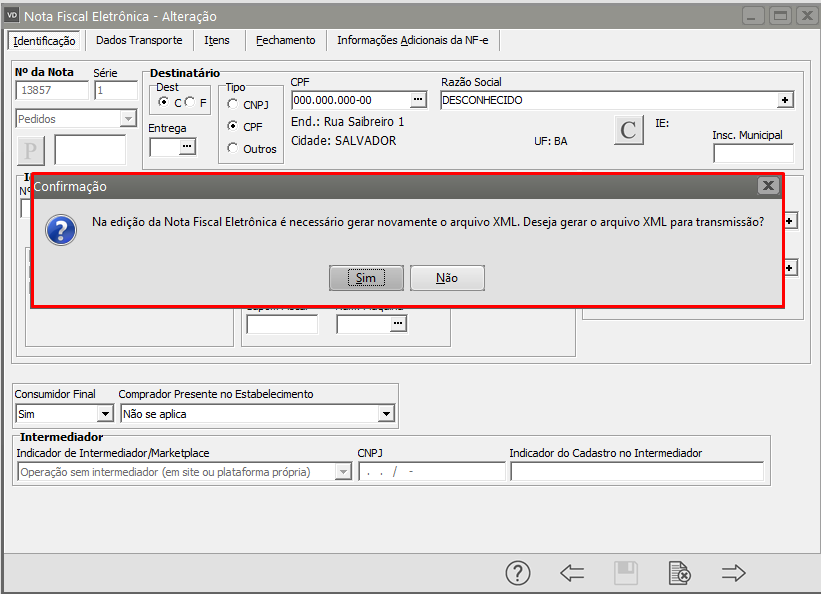Image resolution: width=821 pixels, height=594 pixels.
Task: Click the Insc. Municipal input field
Action: [x=752, y=153]
